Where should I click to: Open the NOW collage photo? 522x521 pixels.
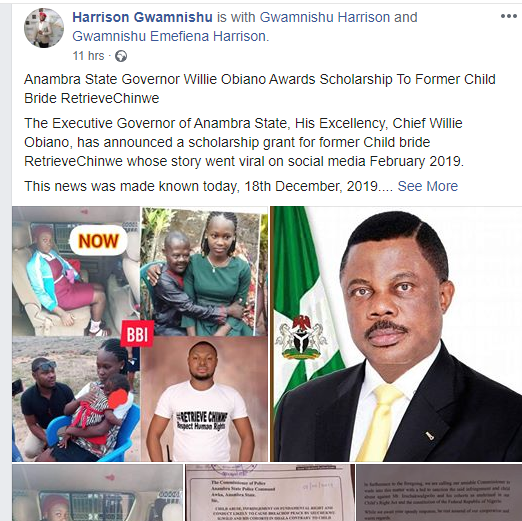pos(140,334)
